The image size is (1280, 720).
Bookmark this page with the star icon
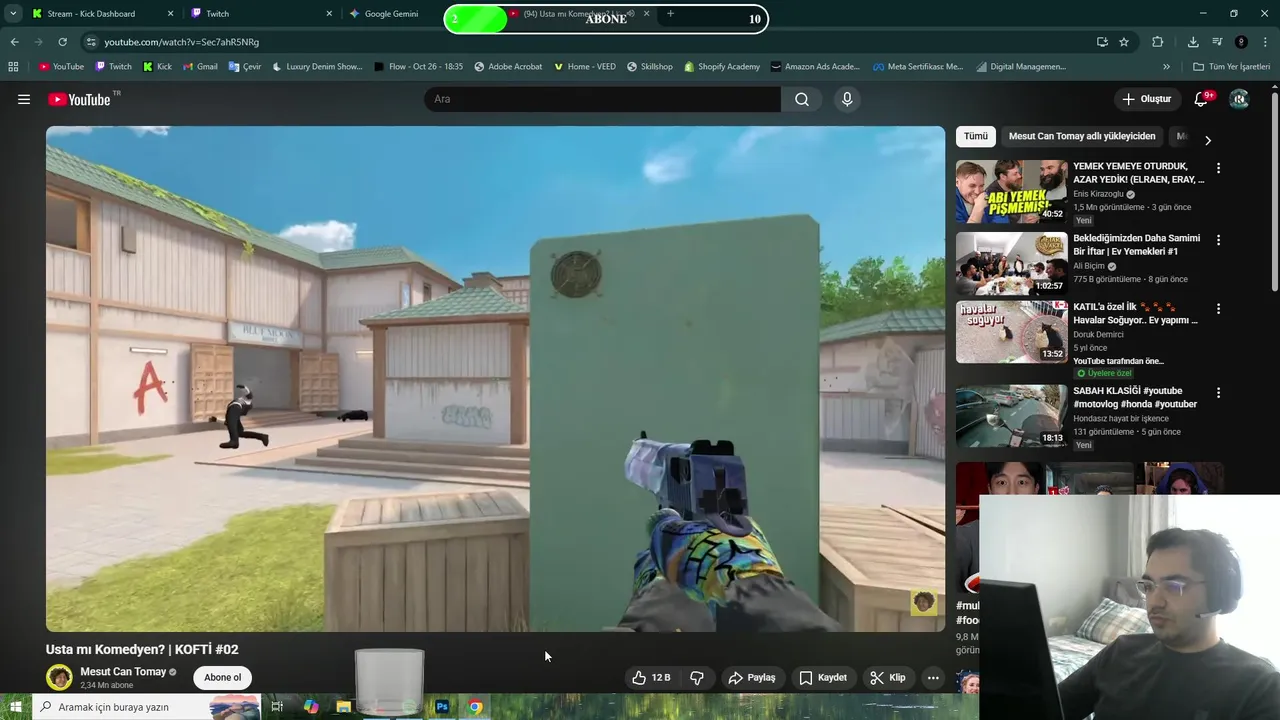[1124, 42]
